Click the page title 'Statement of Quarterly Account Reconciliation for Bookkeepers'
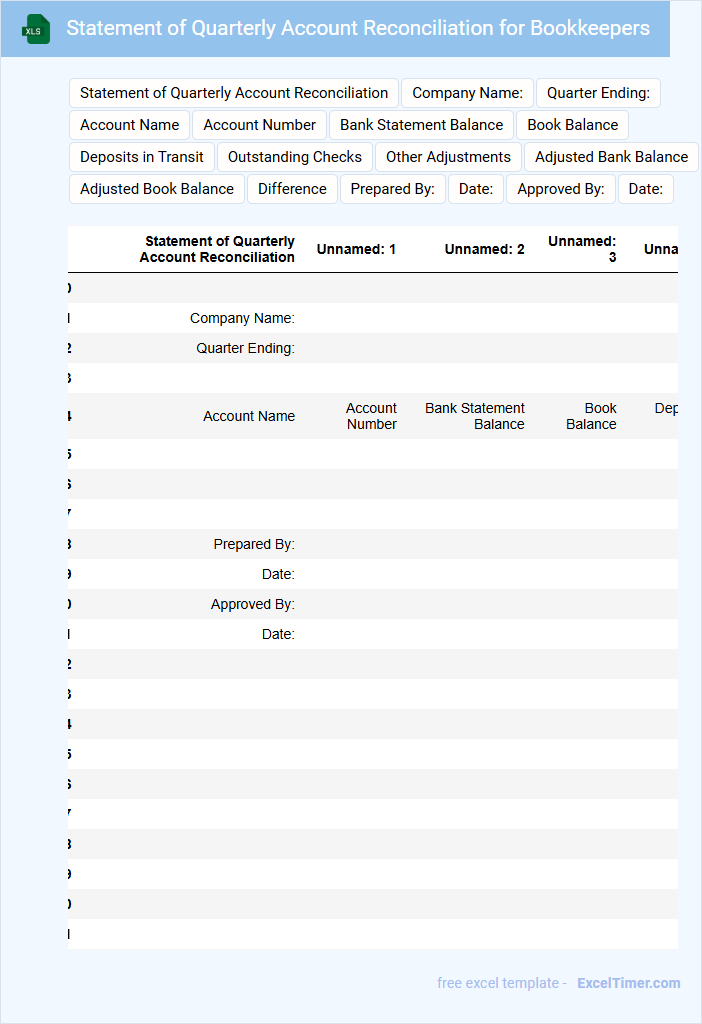The height and width of the screenshot is (1024, 702). click(358, 28)
